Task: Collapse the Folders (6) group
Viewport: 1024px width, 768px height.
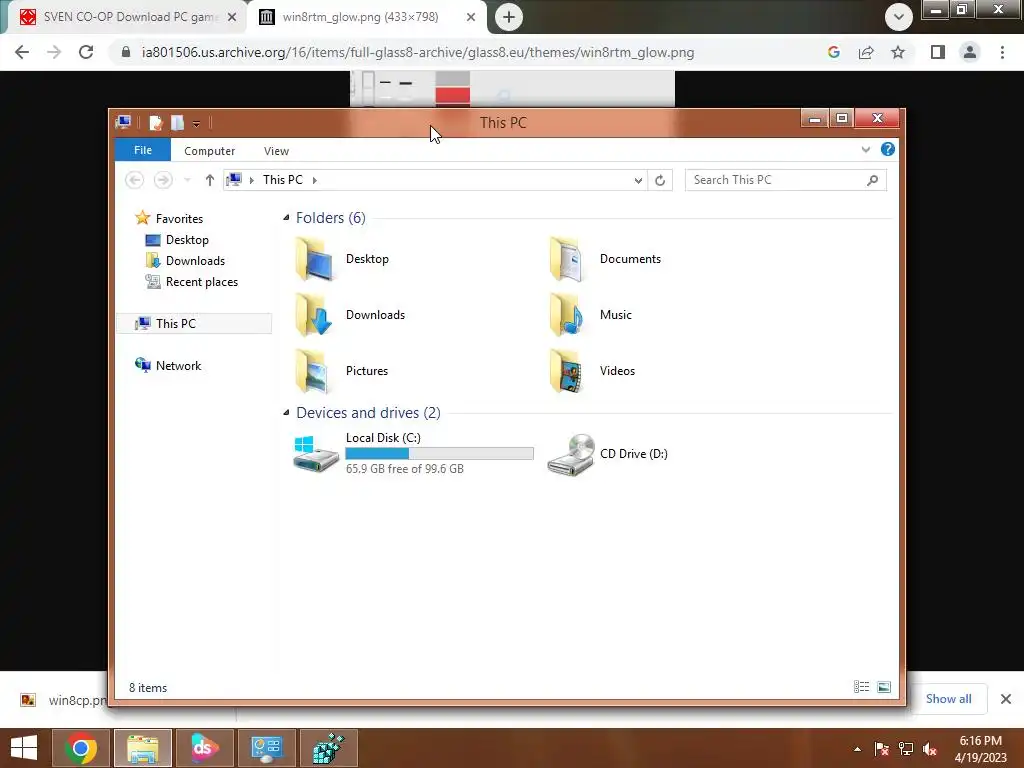Action: point(286,217)
